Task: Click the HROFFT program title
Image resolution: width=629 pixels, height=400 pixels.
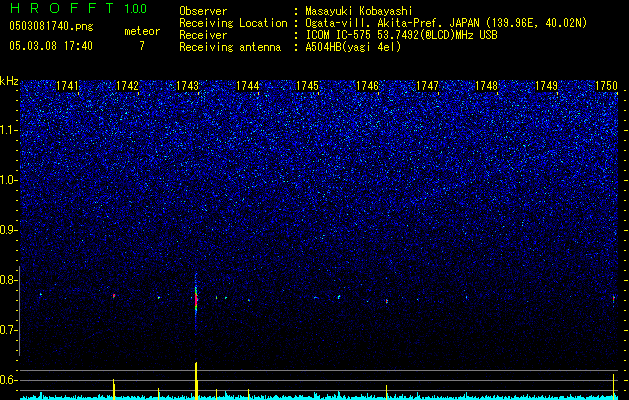Action: (62, 8)
